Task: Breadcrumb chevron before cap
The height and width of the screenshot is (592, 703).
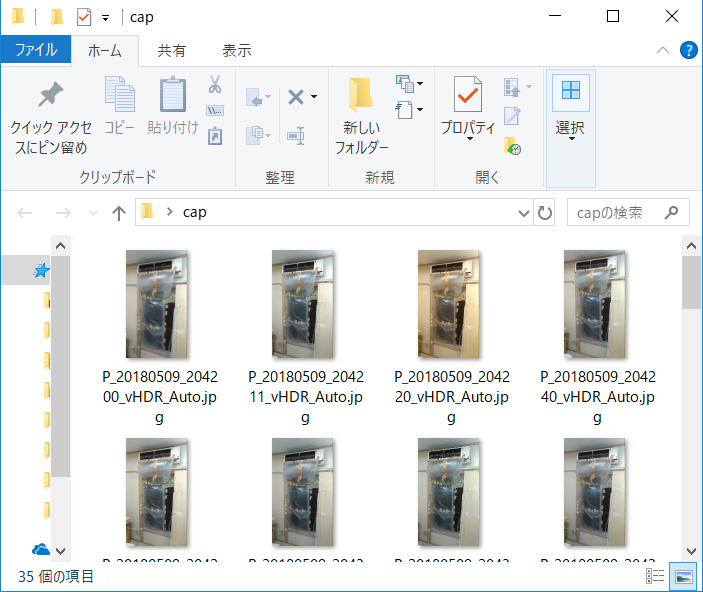Action: point(169,212)
